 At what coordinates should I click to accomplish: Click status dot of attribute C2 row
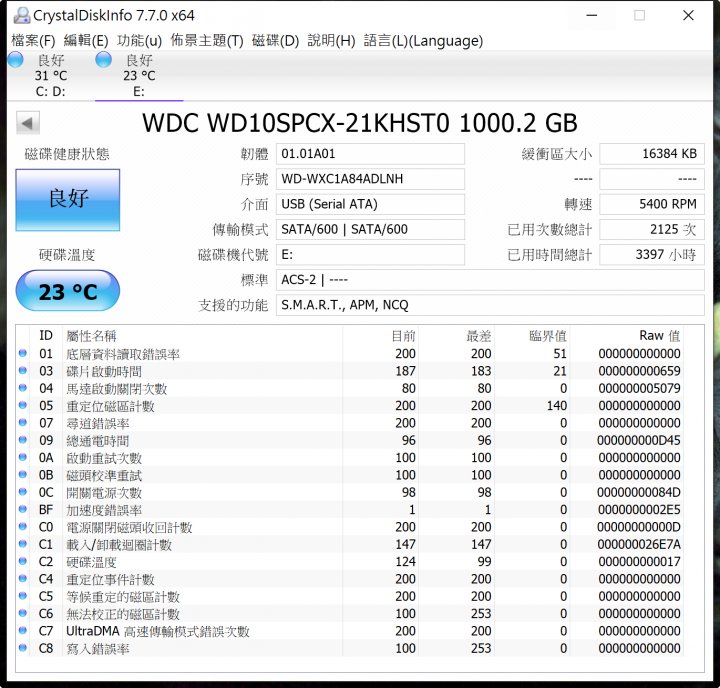click(x=22, y=561)
